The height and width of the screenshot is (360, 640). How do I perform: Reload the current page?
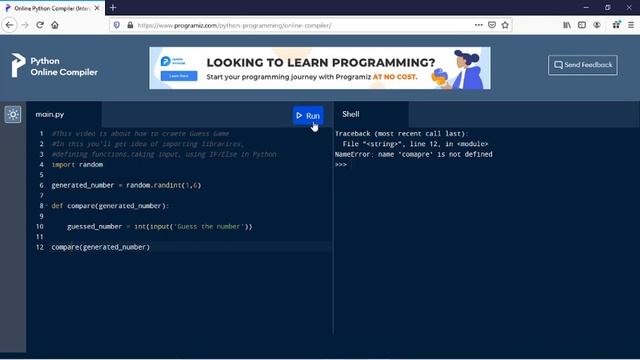pos(40,25)
